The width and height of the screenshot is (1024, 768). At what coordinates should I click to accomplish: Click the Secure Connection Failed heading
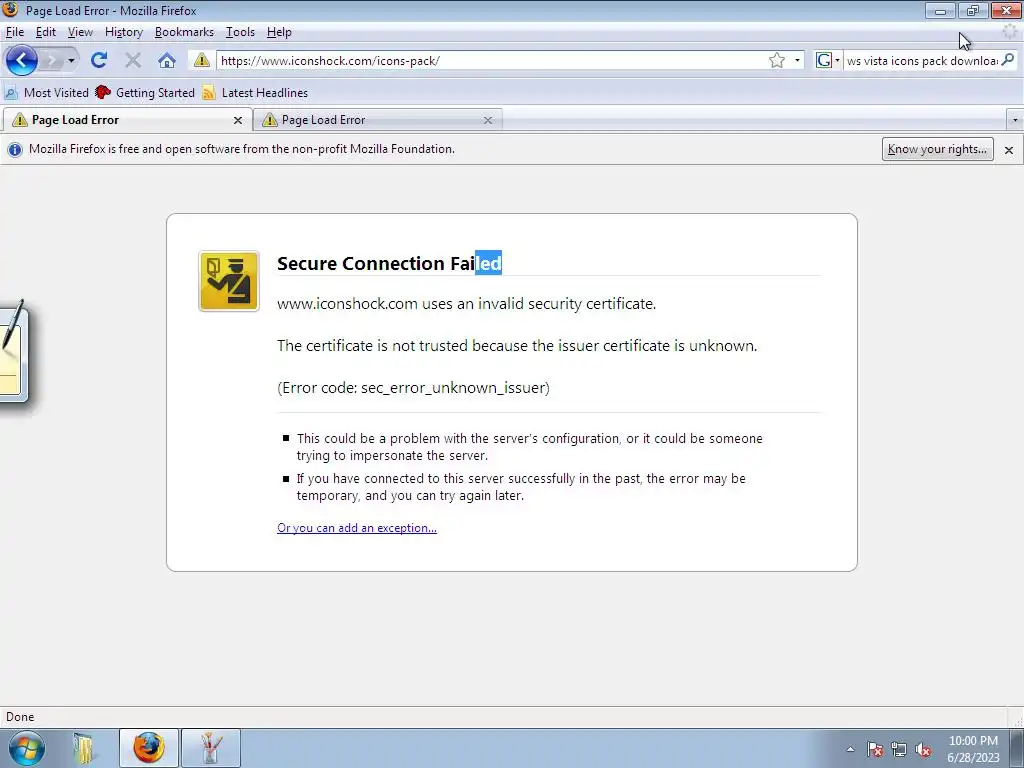tap(389, 263)
